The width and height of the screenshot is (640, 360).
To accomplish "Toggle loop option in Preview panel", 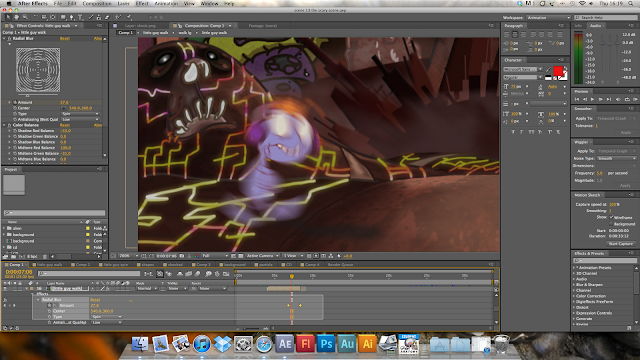I will pos(627,99).
